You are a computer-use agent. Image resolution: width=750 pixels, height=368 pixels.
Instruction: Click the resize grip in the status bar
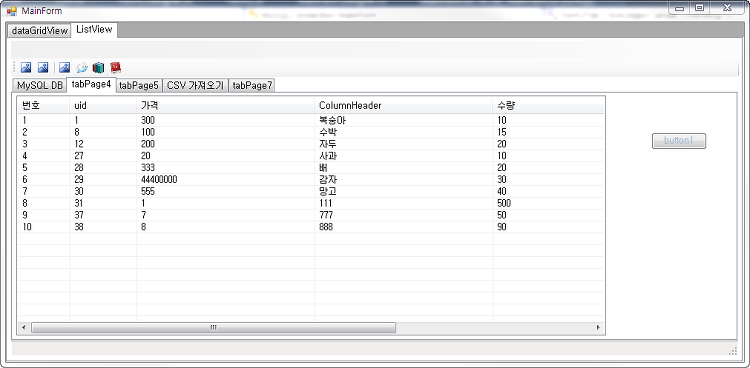[733, 351]
